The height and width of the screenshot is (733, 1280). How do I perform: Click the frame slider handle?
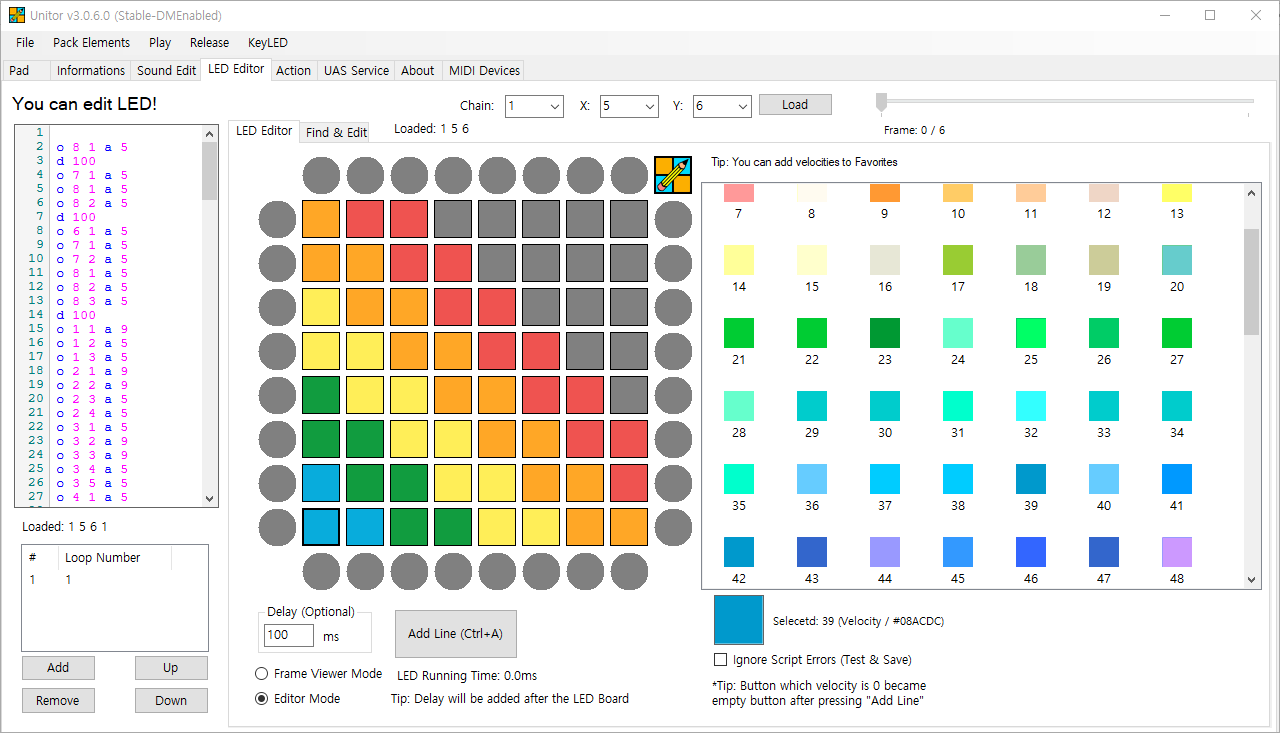[881, 102]
